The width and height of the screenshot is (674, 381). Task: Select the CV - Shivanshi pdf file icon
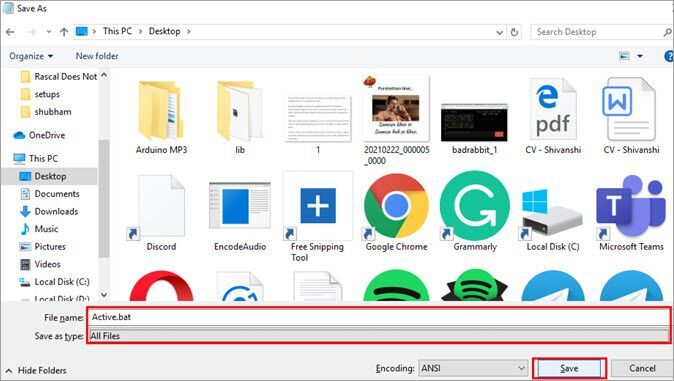click(553, 109)
